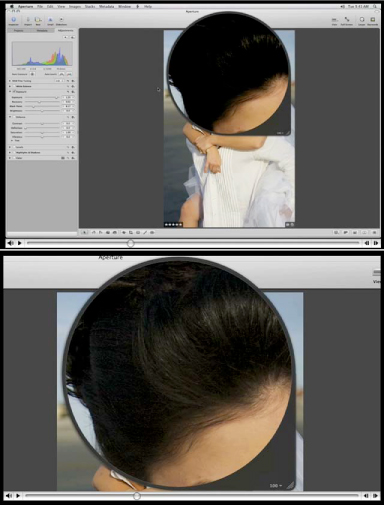Open the View toolbar icon
Viewport: 384px width, 505px height.
pyautogui.click(x=334, y=21)
